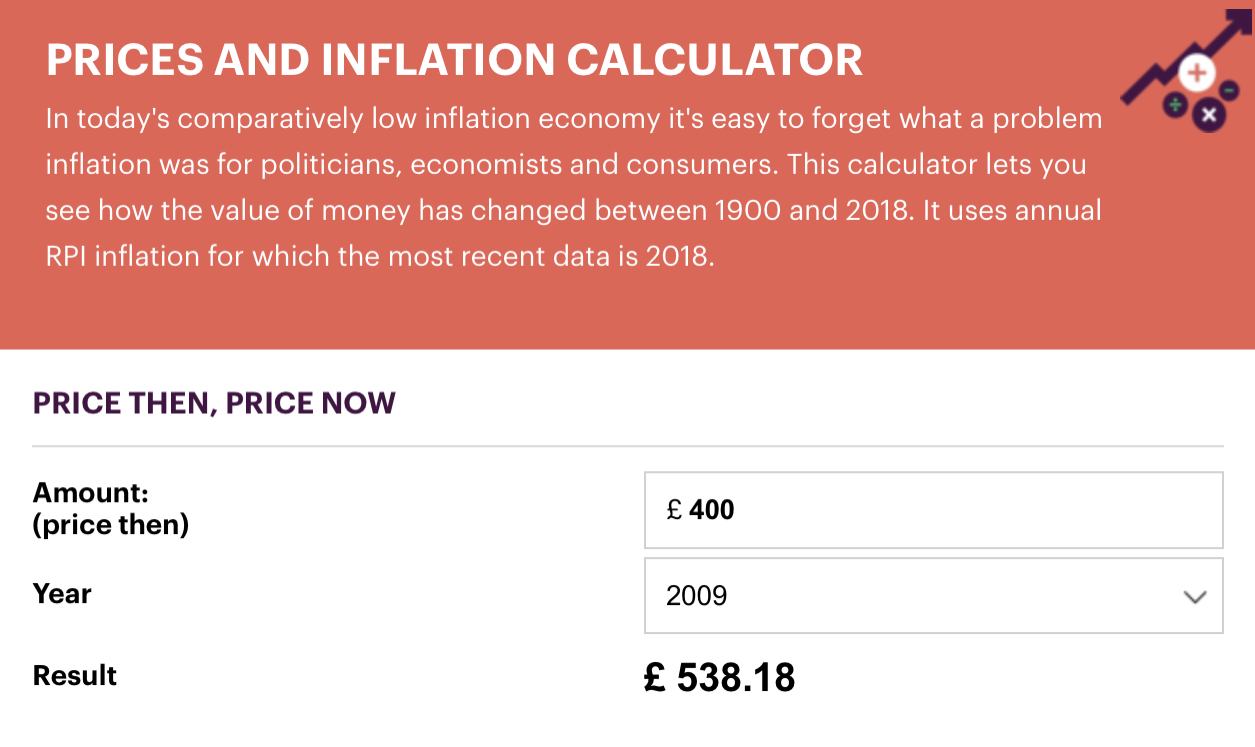The height and width of the screenshot is (747, 1255).
Task: Click the pound symbol beside the result
Action: click(655, 678)
